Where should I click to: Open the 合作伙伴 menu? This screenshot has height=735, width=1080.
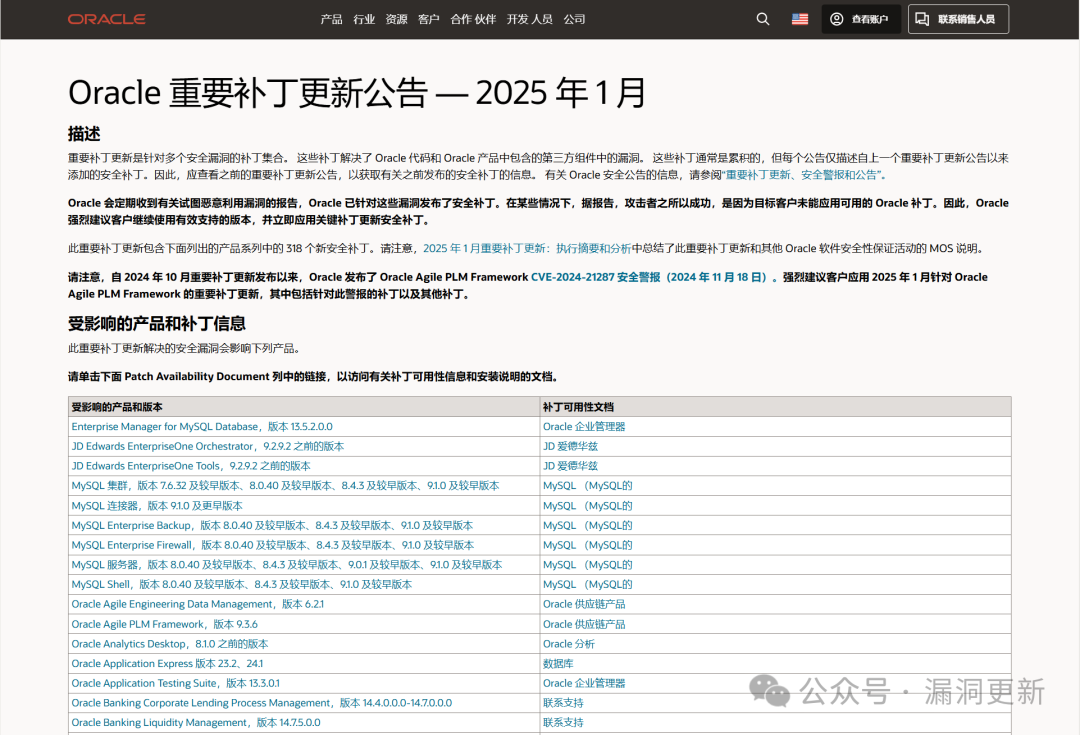[x=473, y=19]
